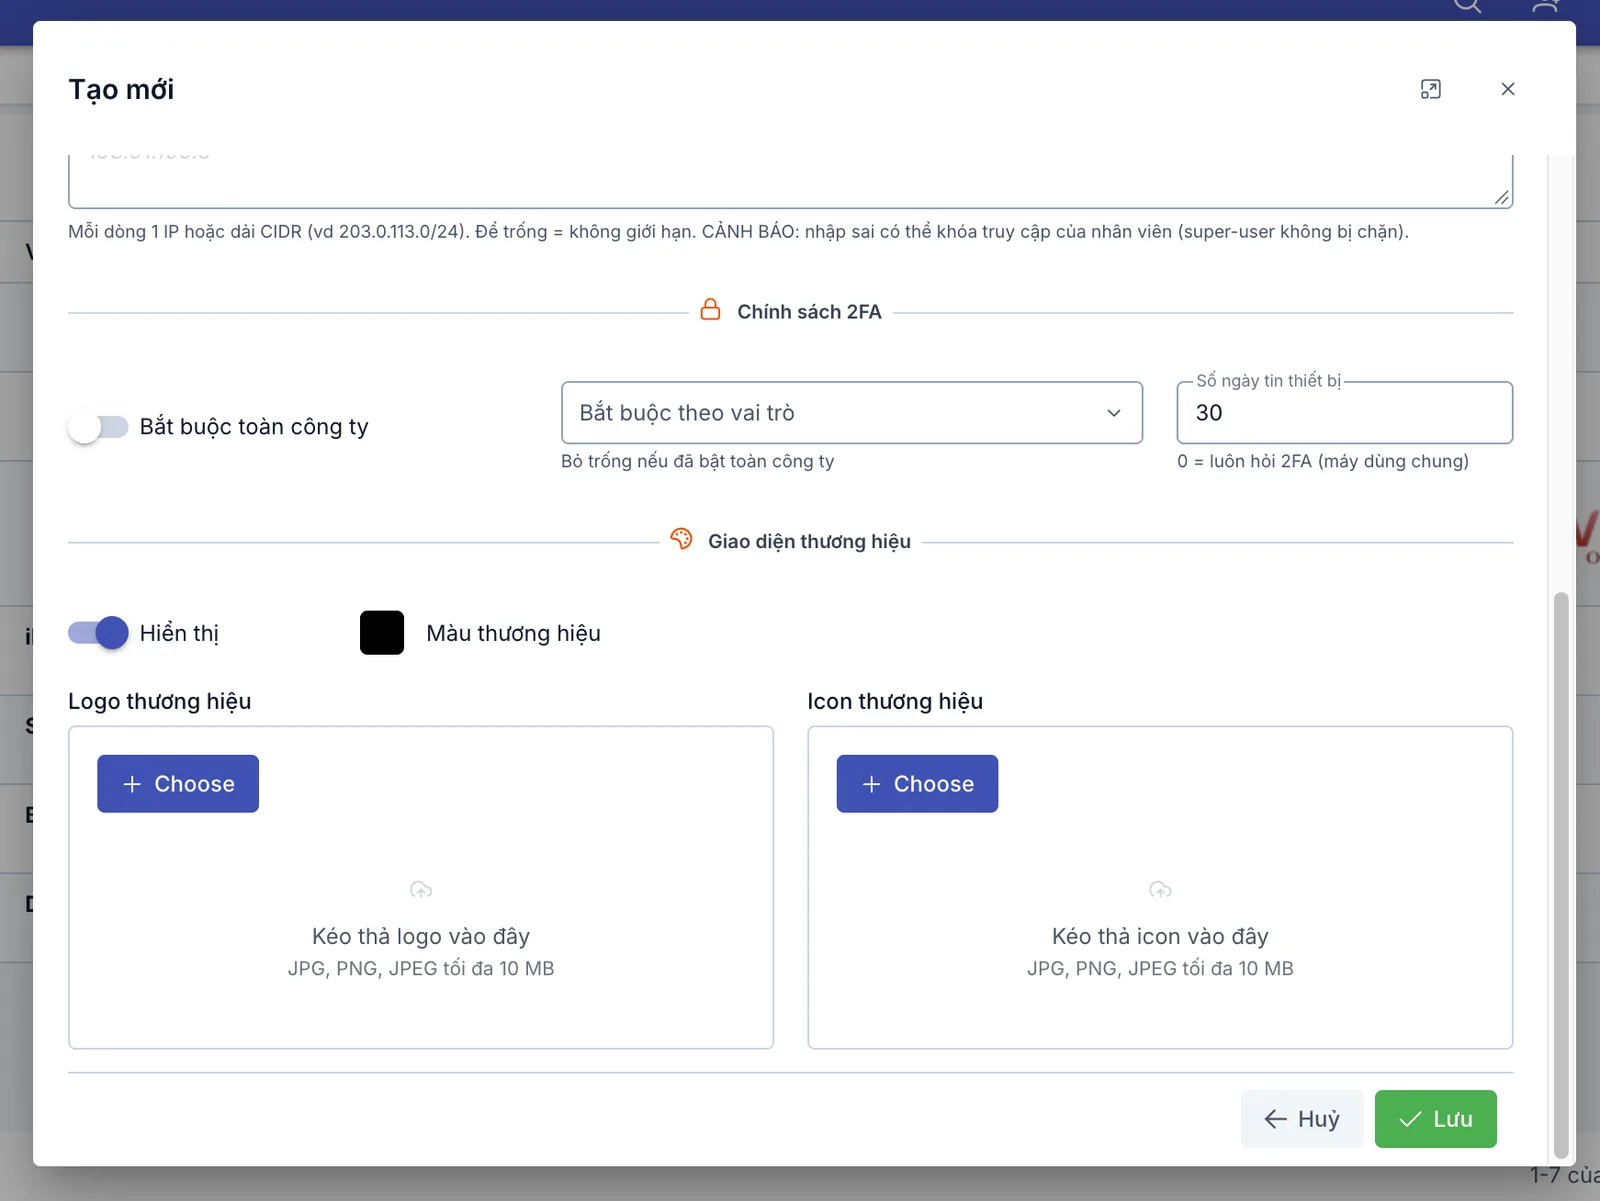Click the lock icon beside Chính sách 2FA
1600x1201 pixels.
point(710,310)
